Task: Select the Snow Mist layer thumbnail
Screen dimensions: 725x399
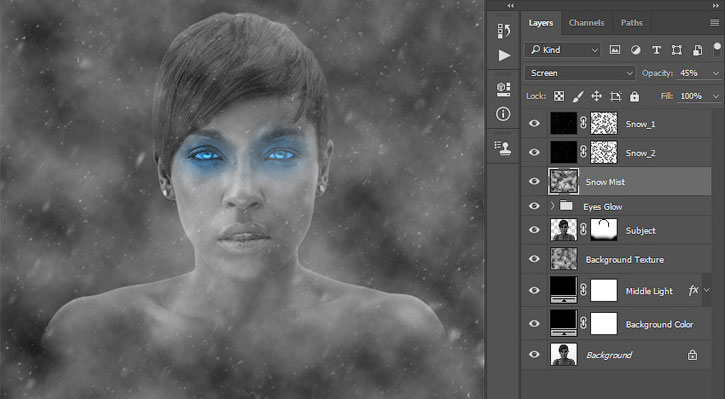Action: [564, 181]
